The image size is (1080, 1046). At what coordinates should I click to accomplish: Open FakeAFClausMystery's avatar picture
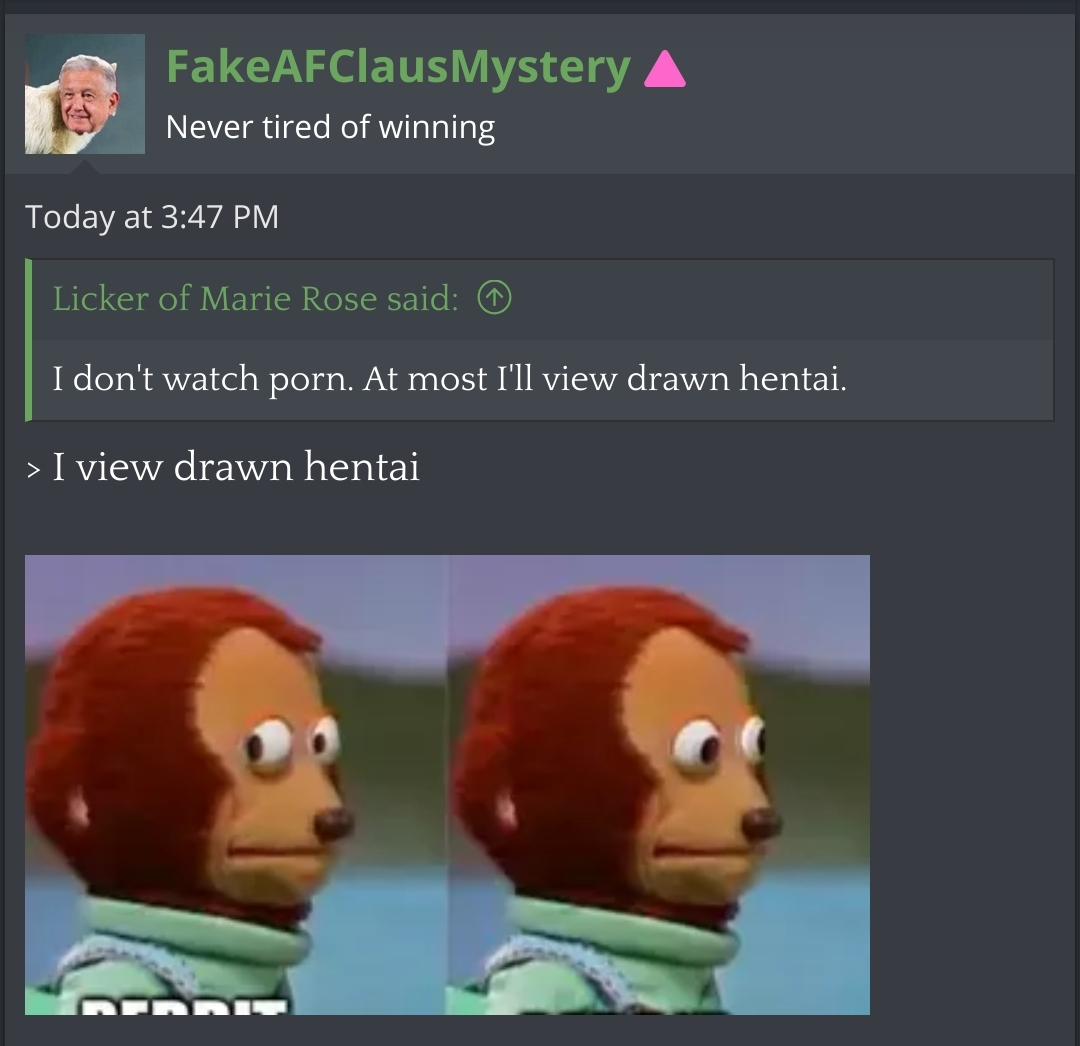pos(85,94)
